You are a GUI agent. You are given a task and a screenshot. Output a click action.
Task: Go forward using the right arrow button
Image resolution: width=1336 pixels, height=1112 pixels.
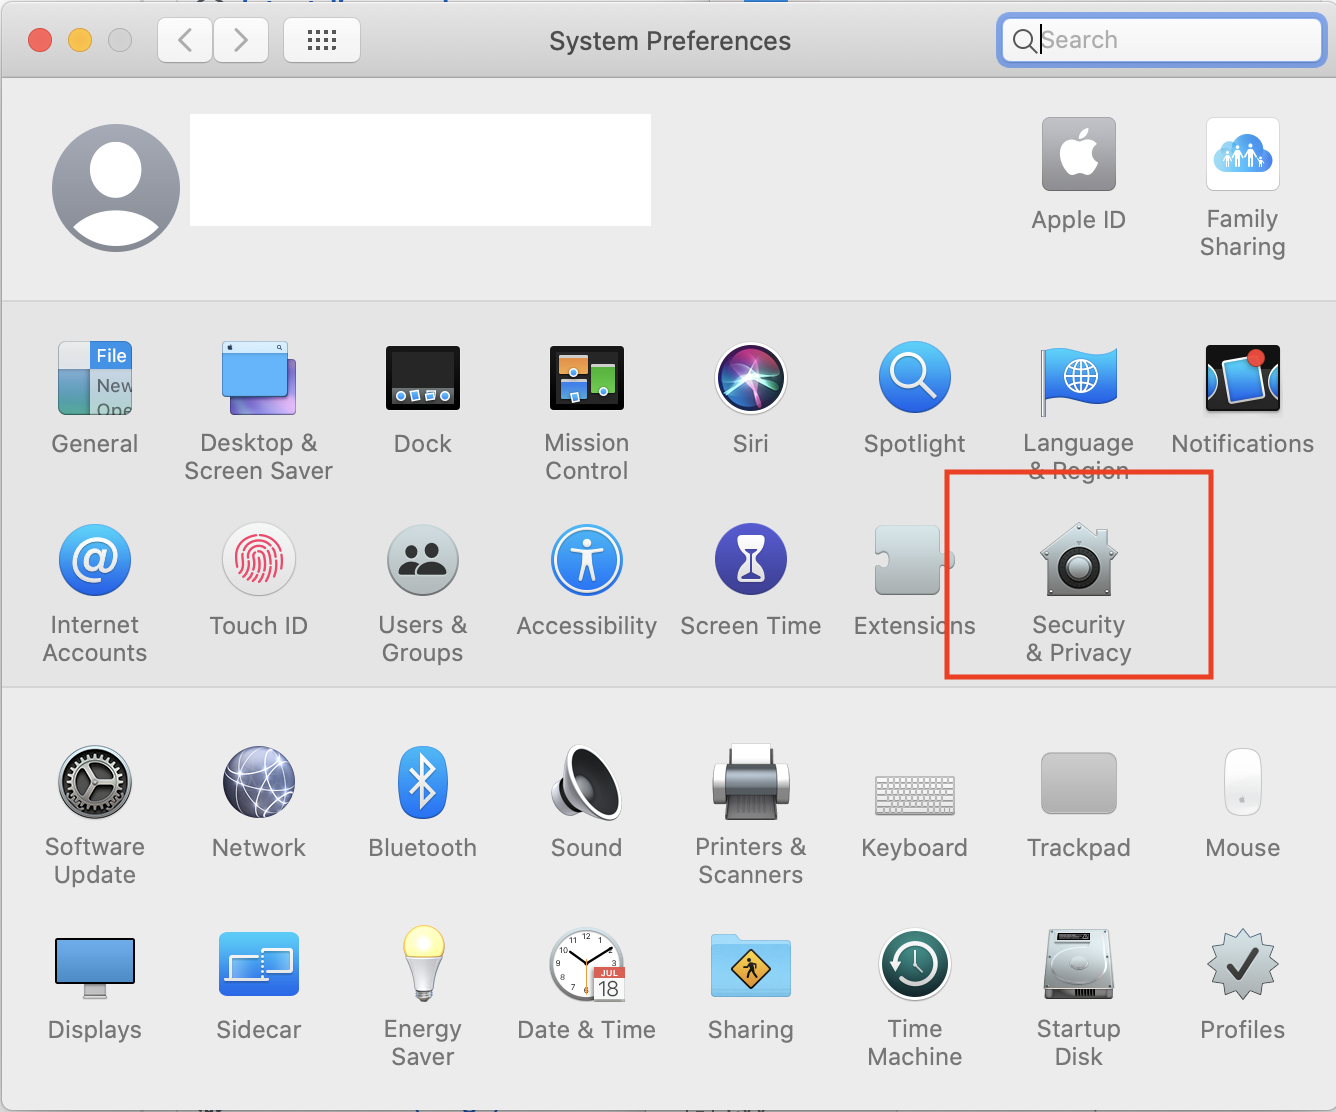(x=241, y=40)
